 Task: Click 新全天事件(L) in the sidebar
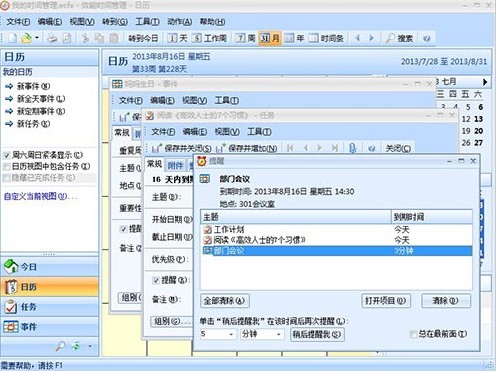(41, 99)
